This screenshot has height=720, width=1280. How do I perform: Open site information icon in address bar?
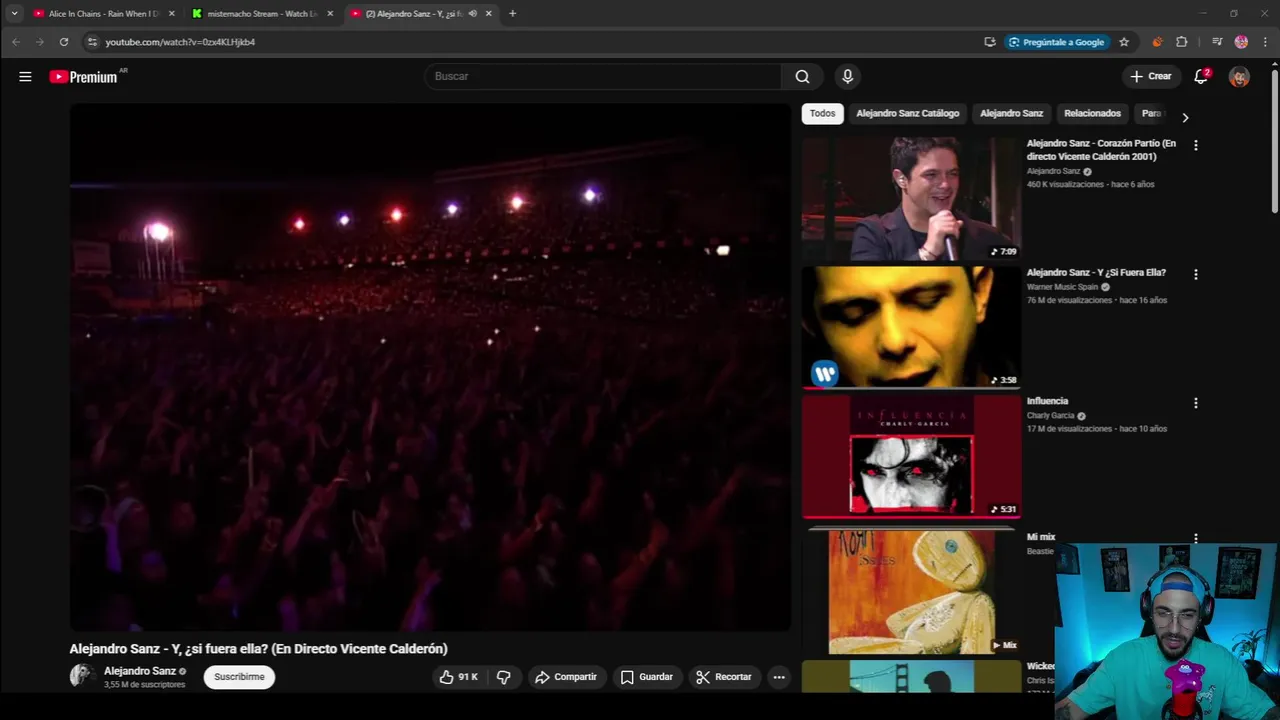pyautogui.click(x=92, y=42)
